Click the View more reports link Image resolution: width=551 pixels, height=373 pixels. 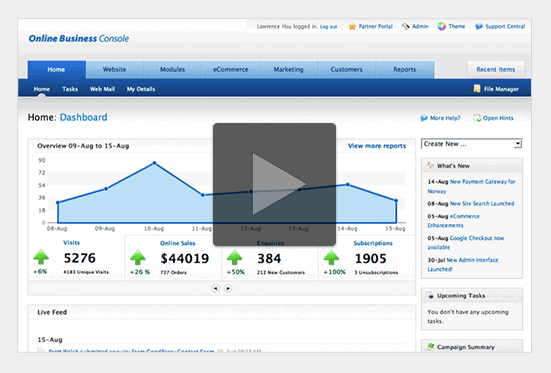tap(377, 146)
